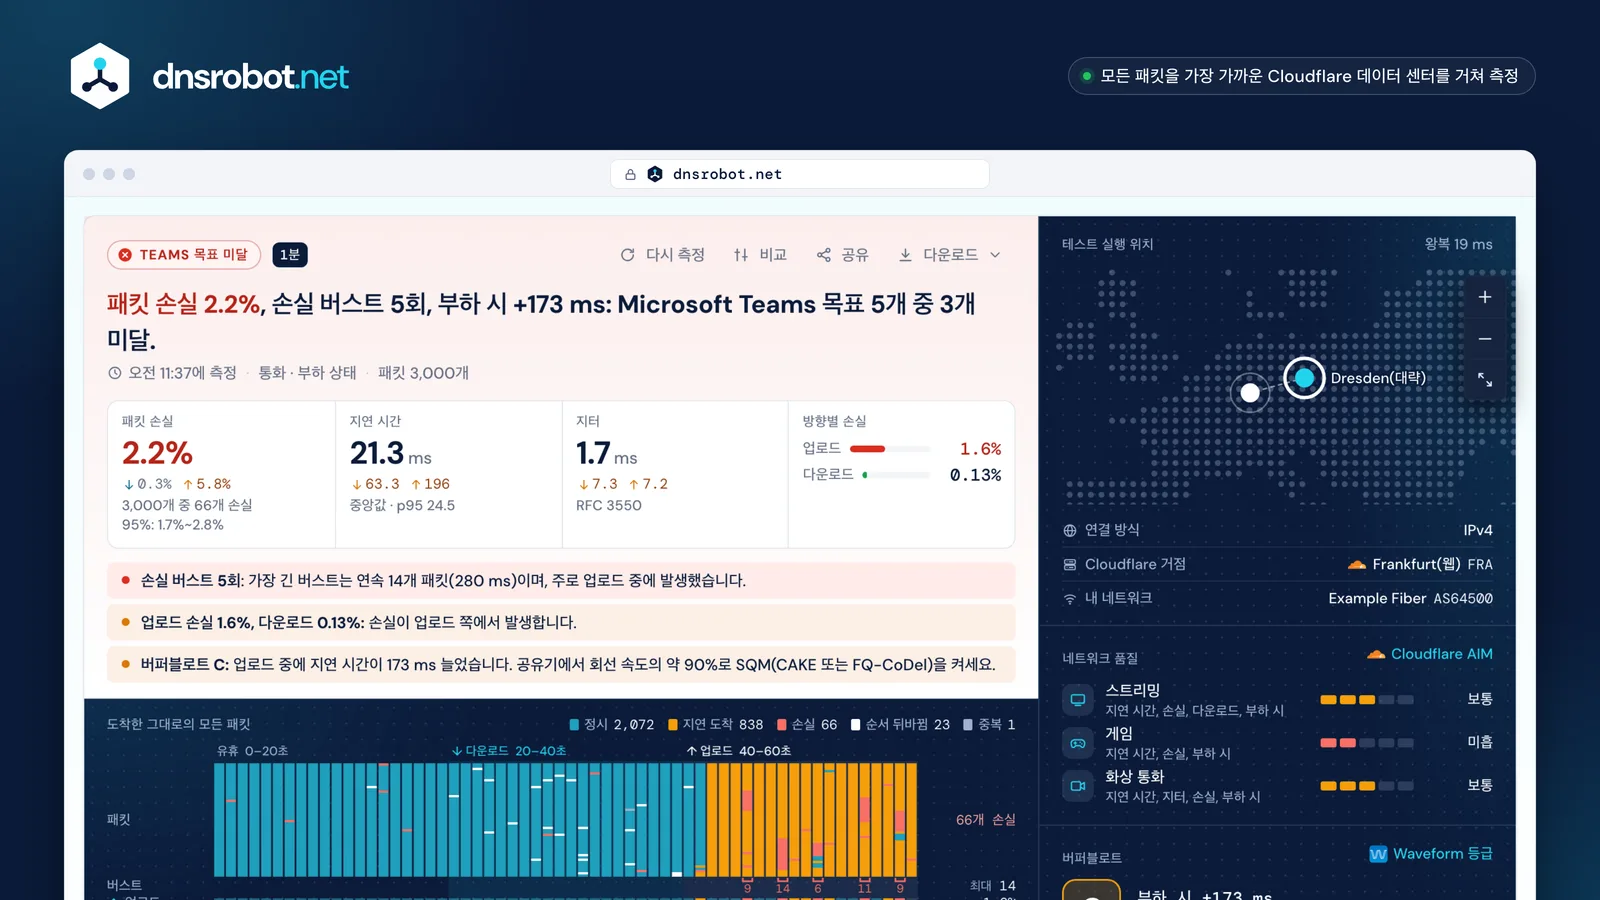Click the lock icon in the address bar

pos(630,174)
